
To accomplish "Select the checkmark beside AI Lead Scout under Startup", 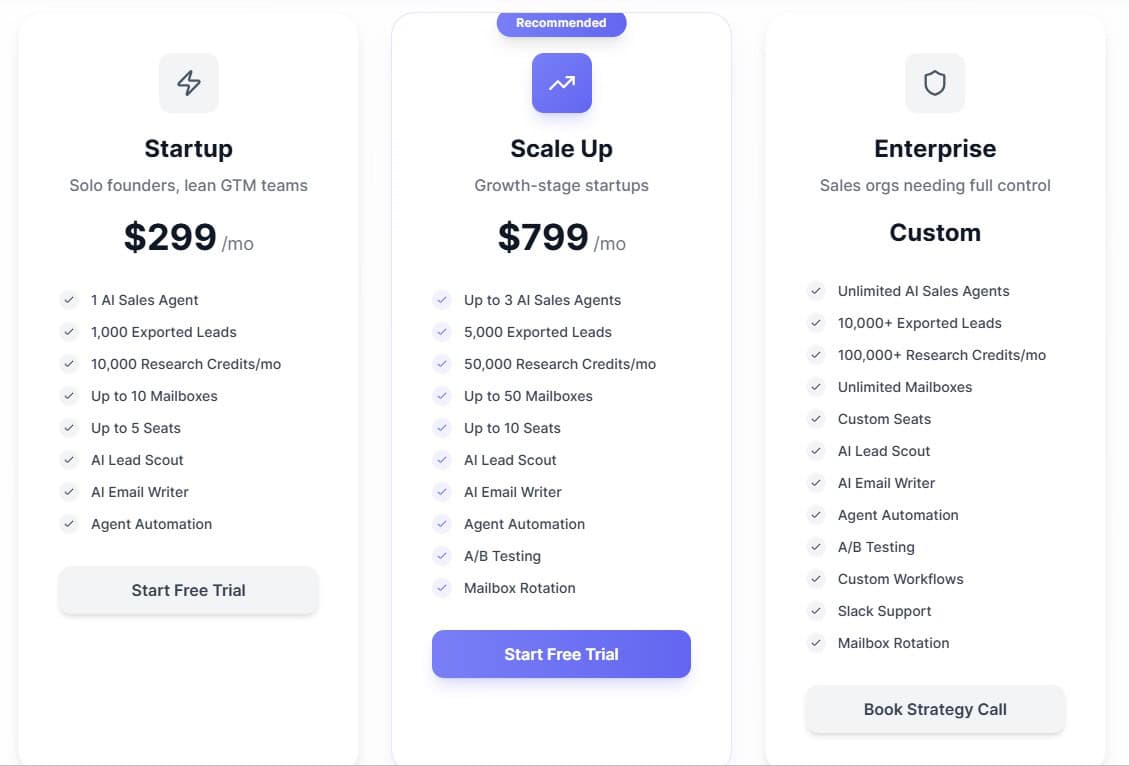I will [x=69, y=459].
